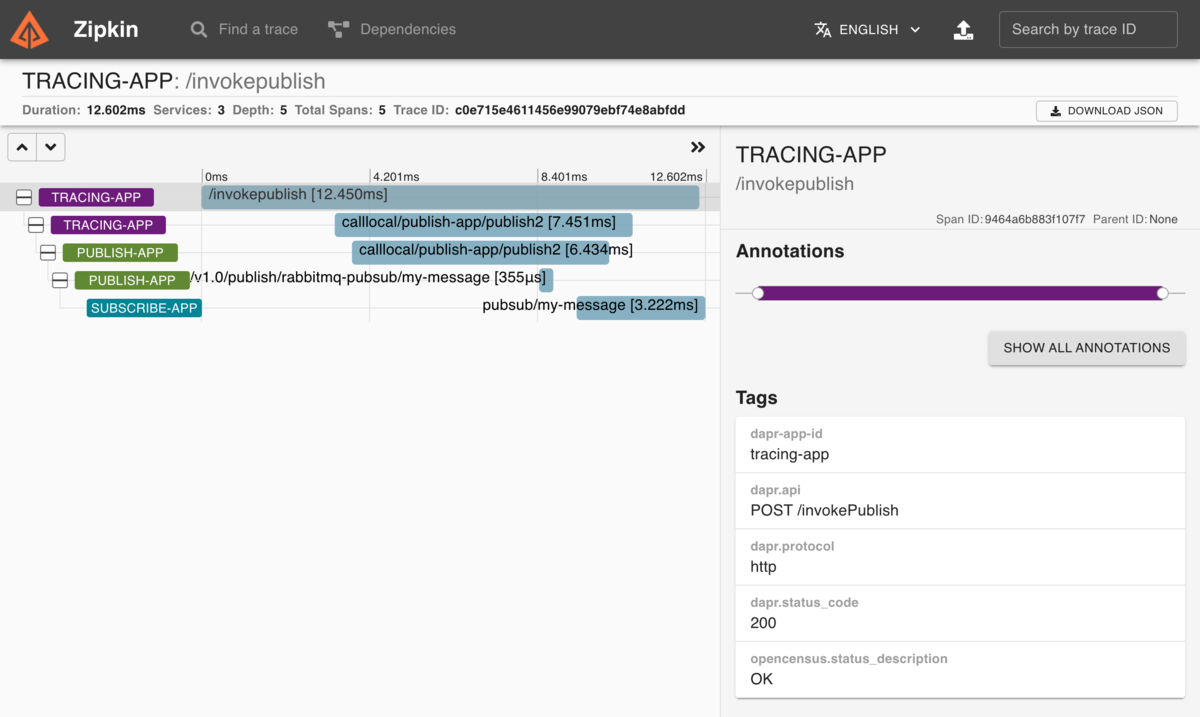Click the right annotation marker on timeline
This screenshot has height=717, width=1200.
coord(1162,293)
